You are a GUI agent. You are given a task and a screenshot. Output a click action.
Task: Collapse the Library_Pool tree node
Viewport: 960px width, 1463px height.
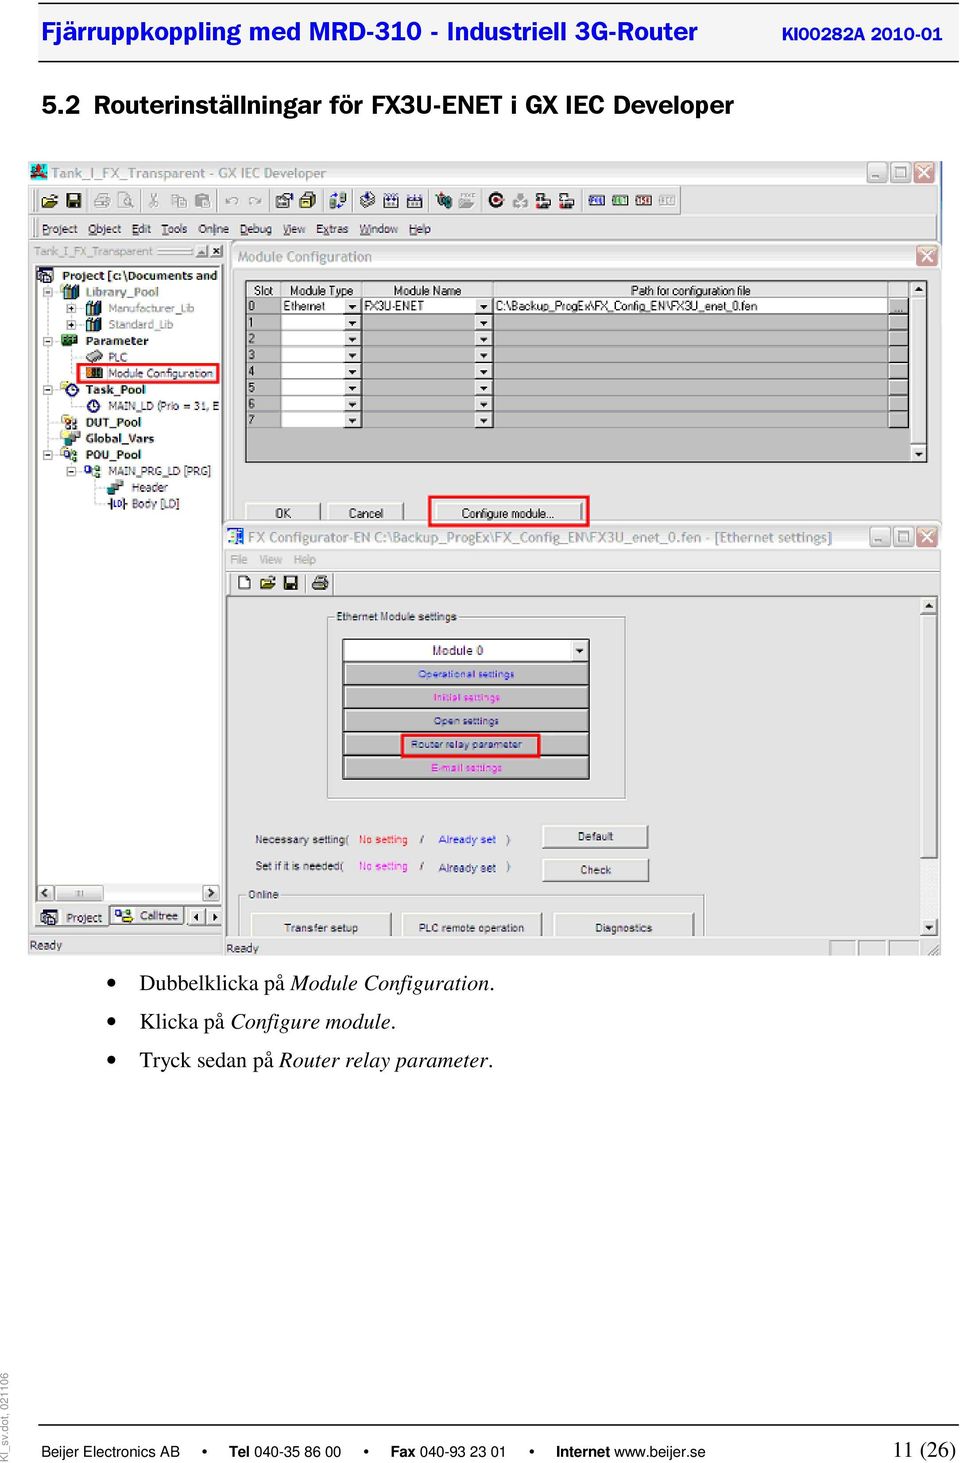point(47,292)
